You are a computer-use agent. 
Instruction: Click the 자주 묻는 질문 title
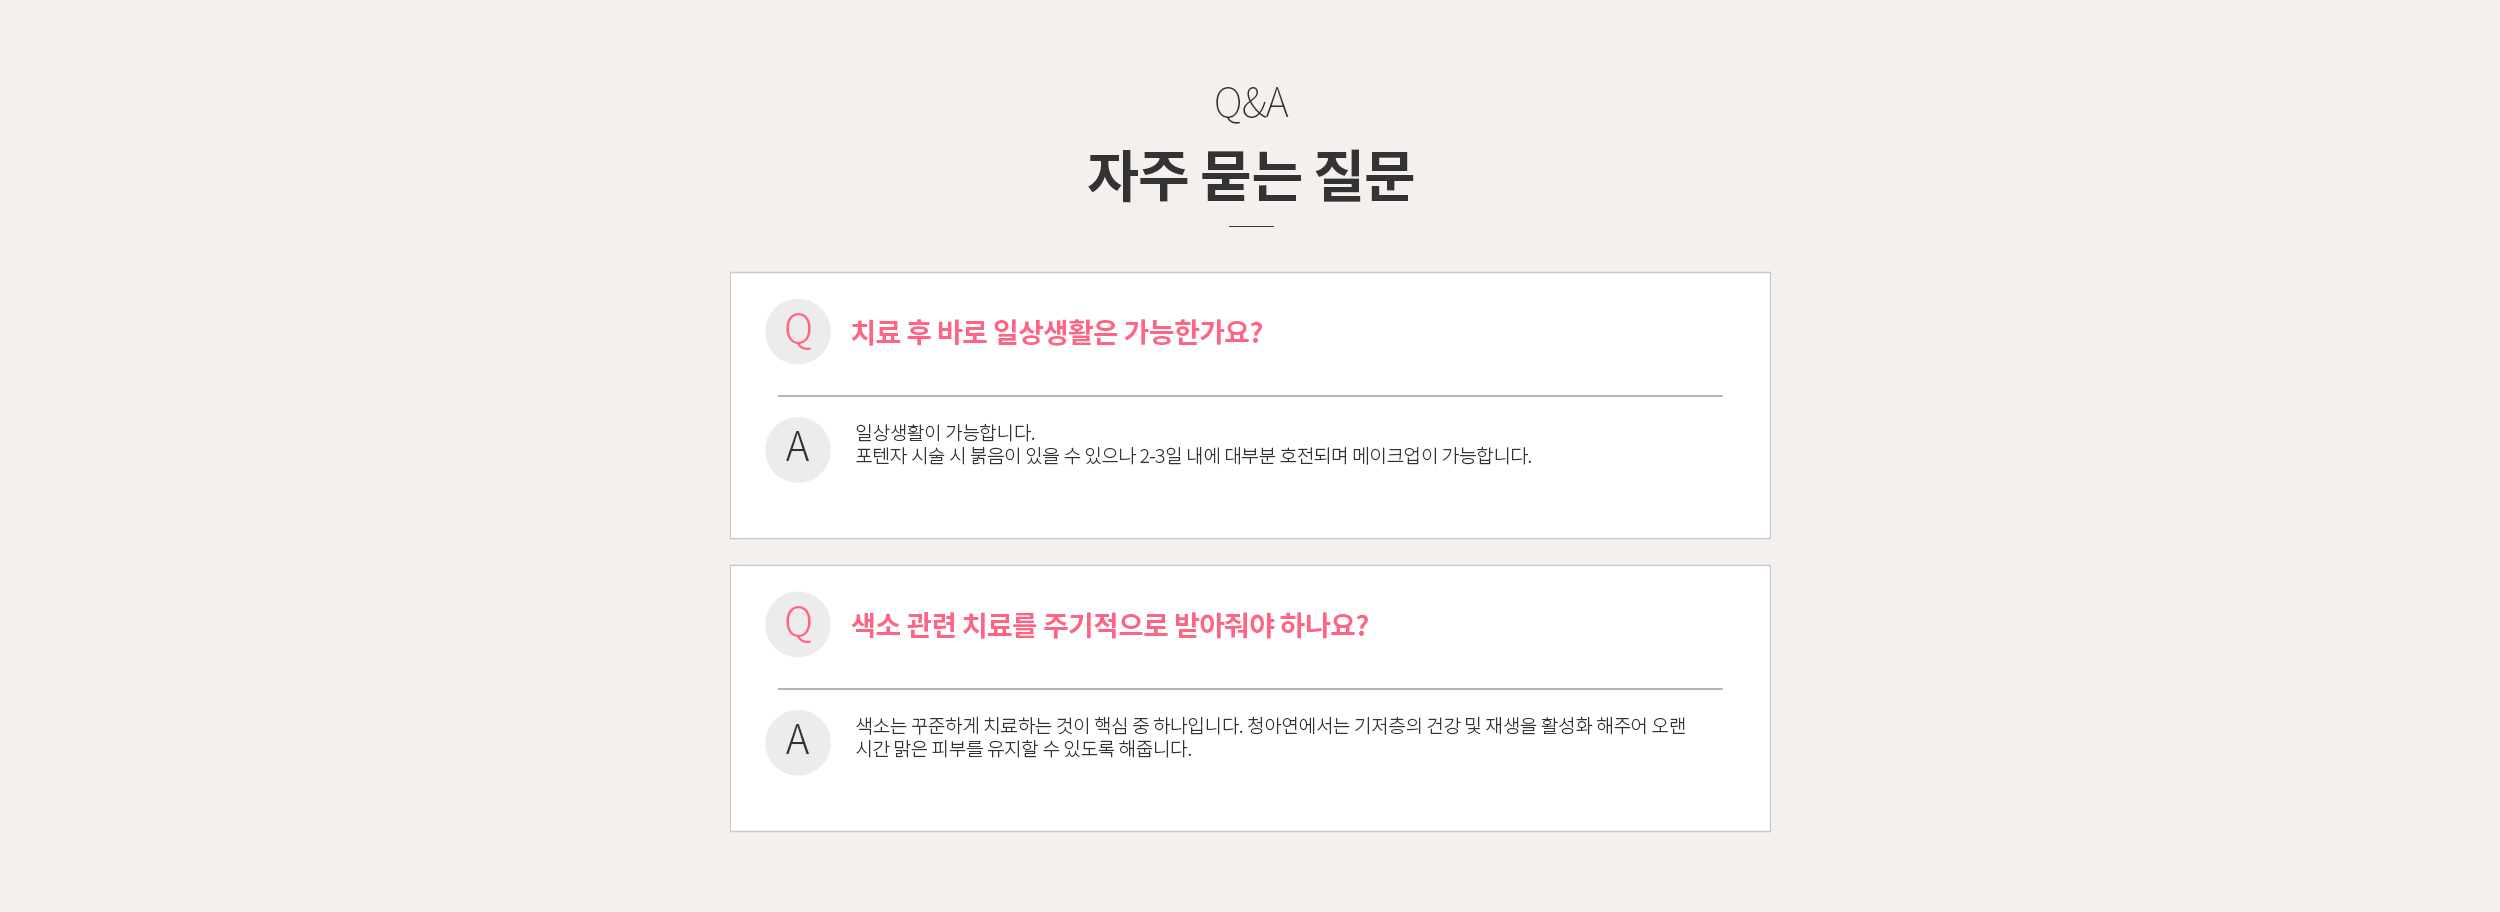pyautogui.click(x=1251, y=177)
